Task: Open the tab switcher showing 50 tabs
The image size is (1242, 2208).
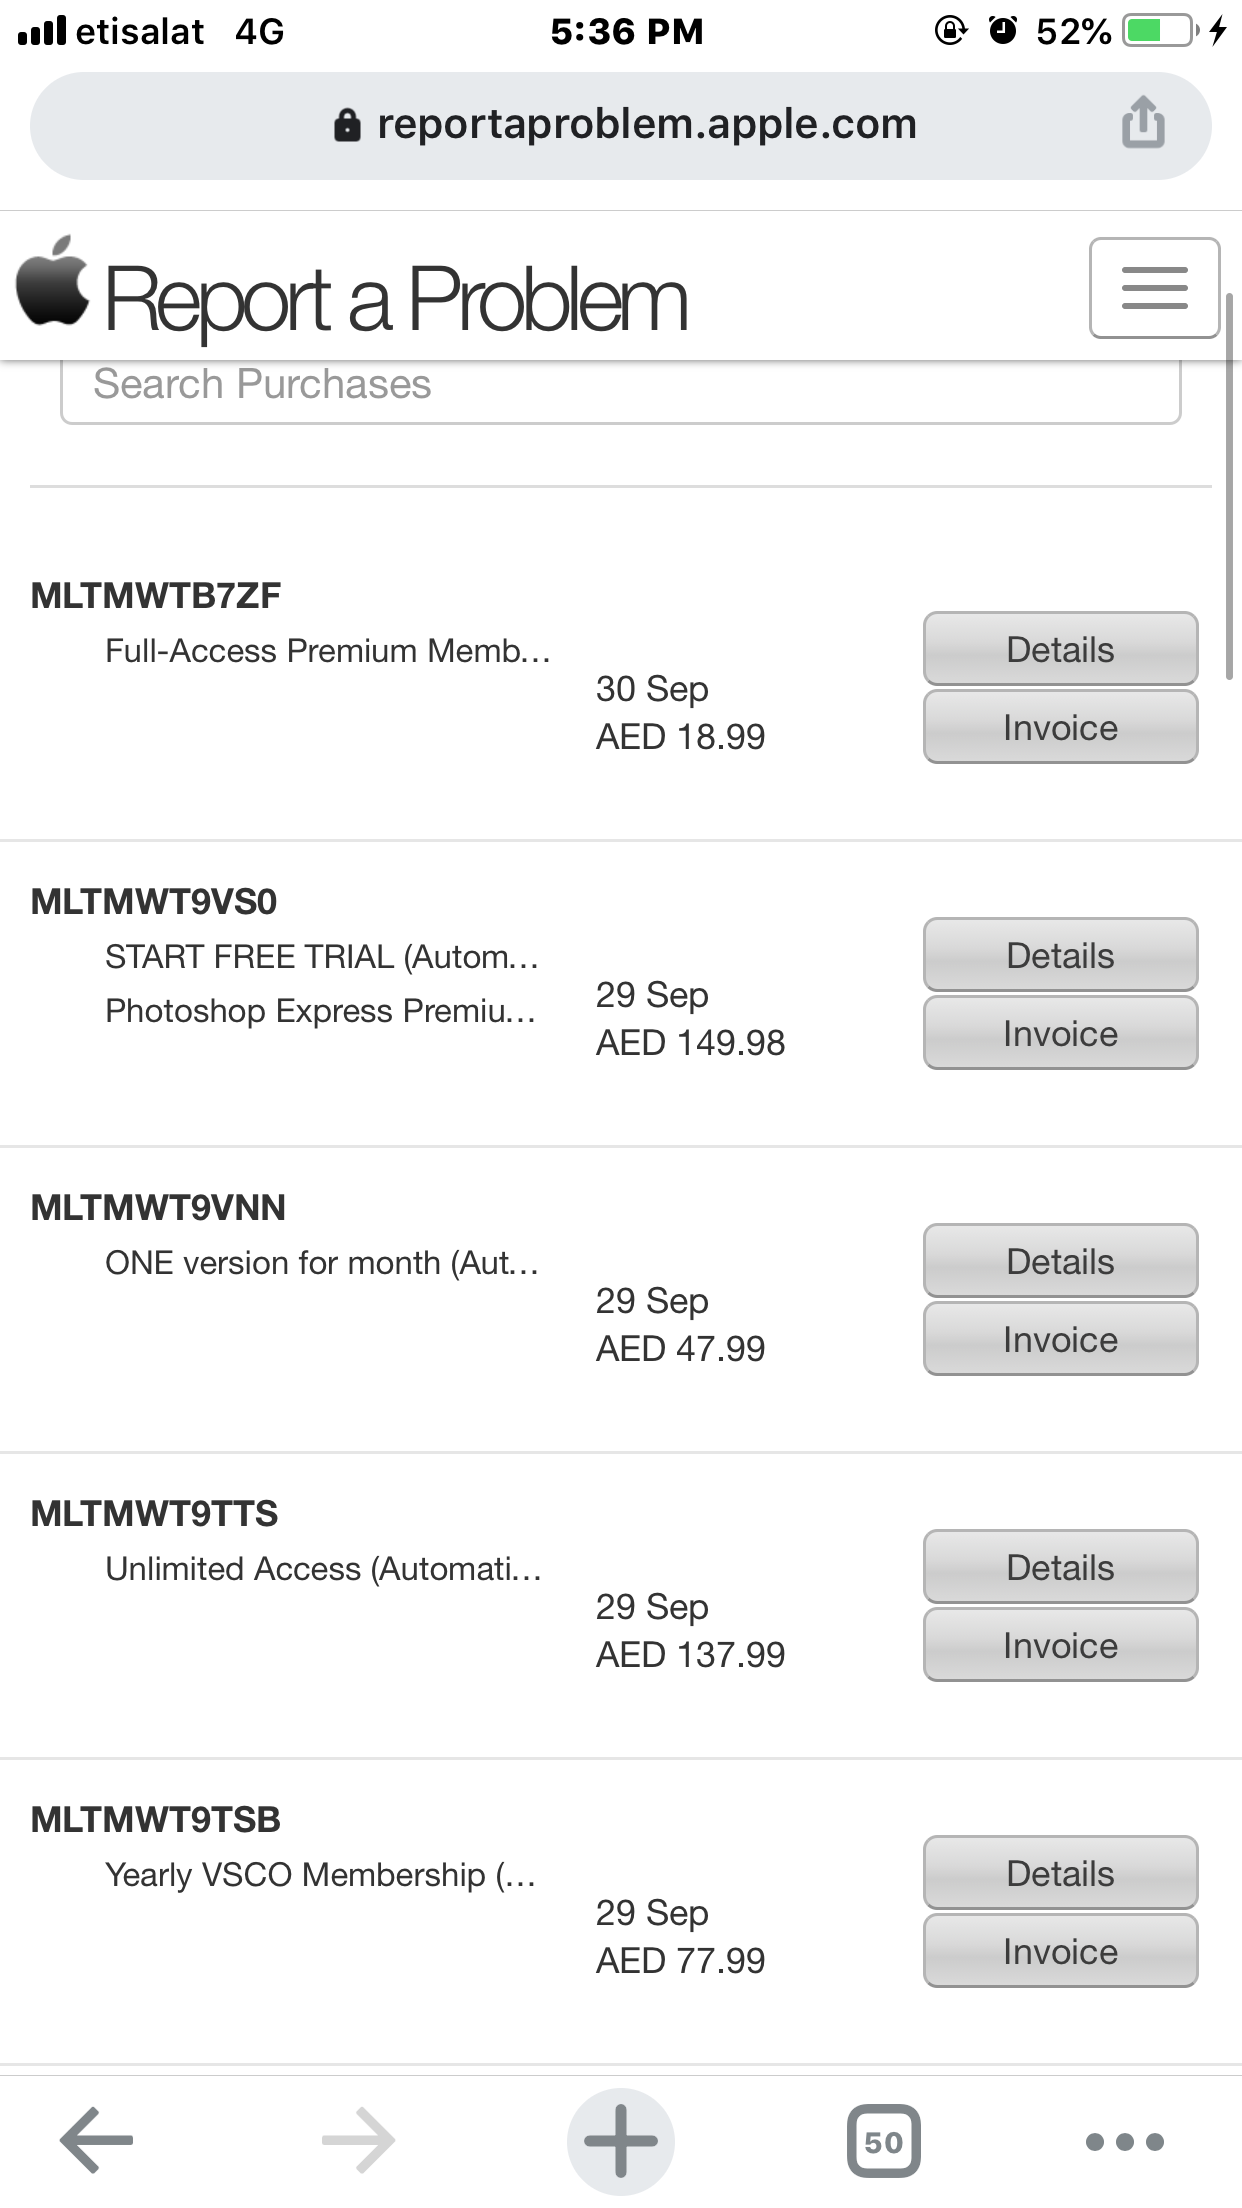Action: [883, 2141]
